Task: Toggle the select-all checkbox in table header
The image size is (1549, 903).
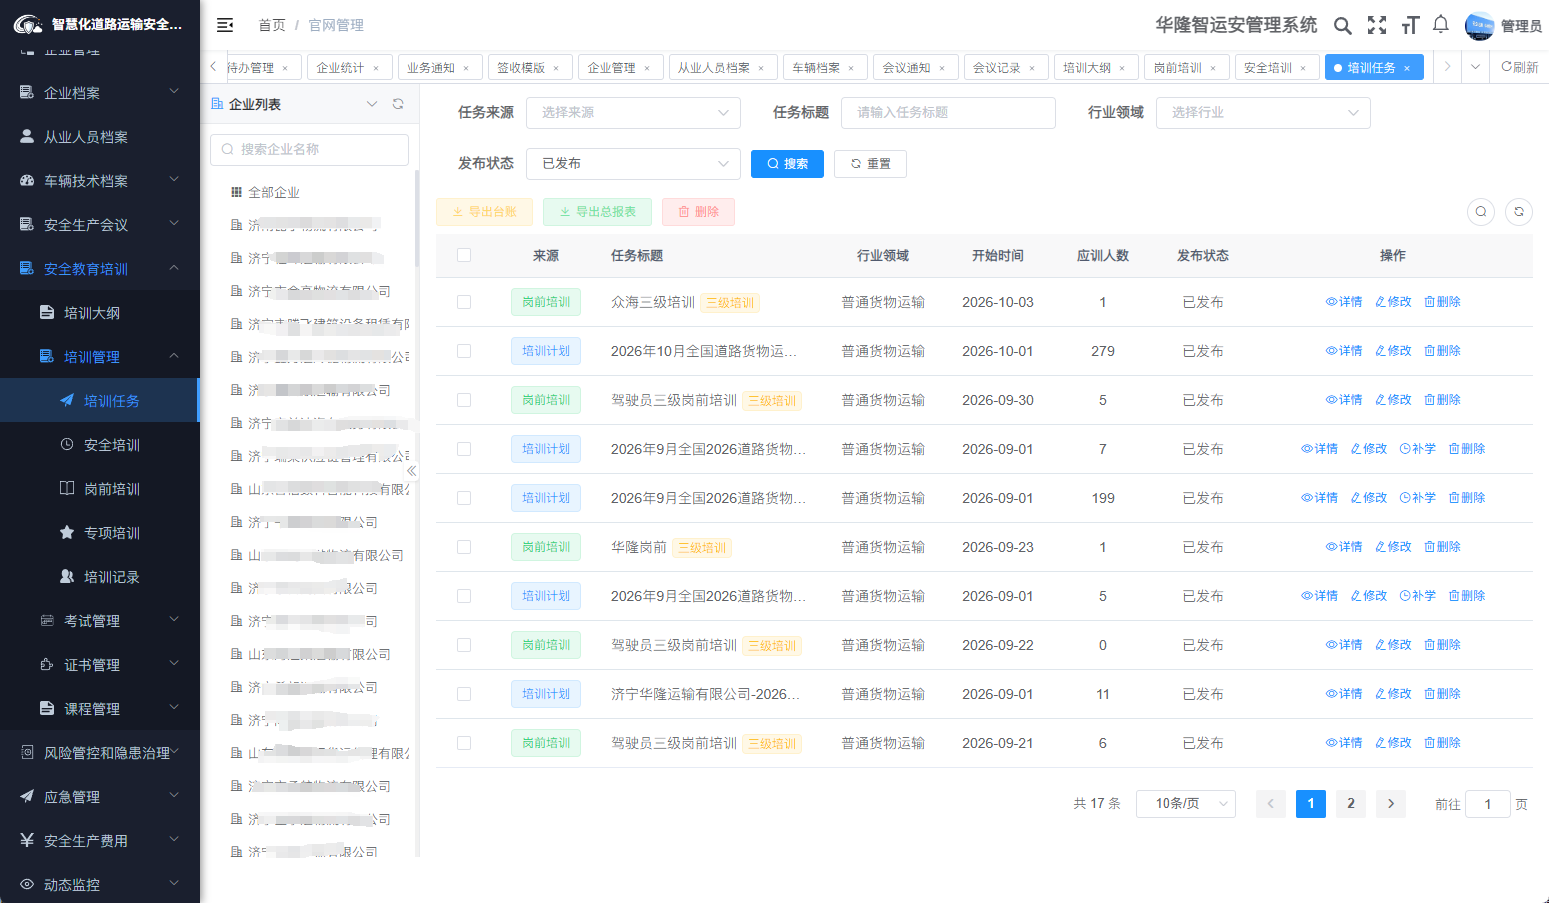Action: (x=464, y=255)
